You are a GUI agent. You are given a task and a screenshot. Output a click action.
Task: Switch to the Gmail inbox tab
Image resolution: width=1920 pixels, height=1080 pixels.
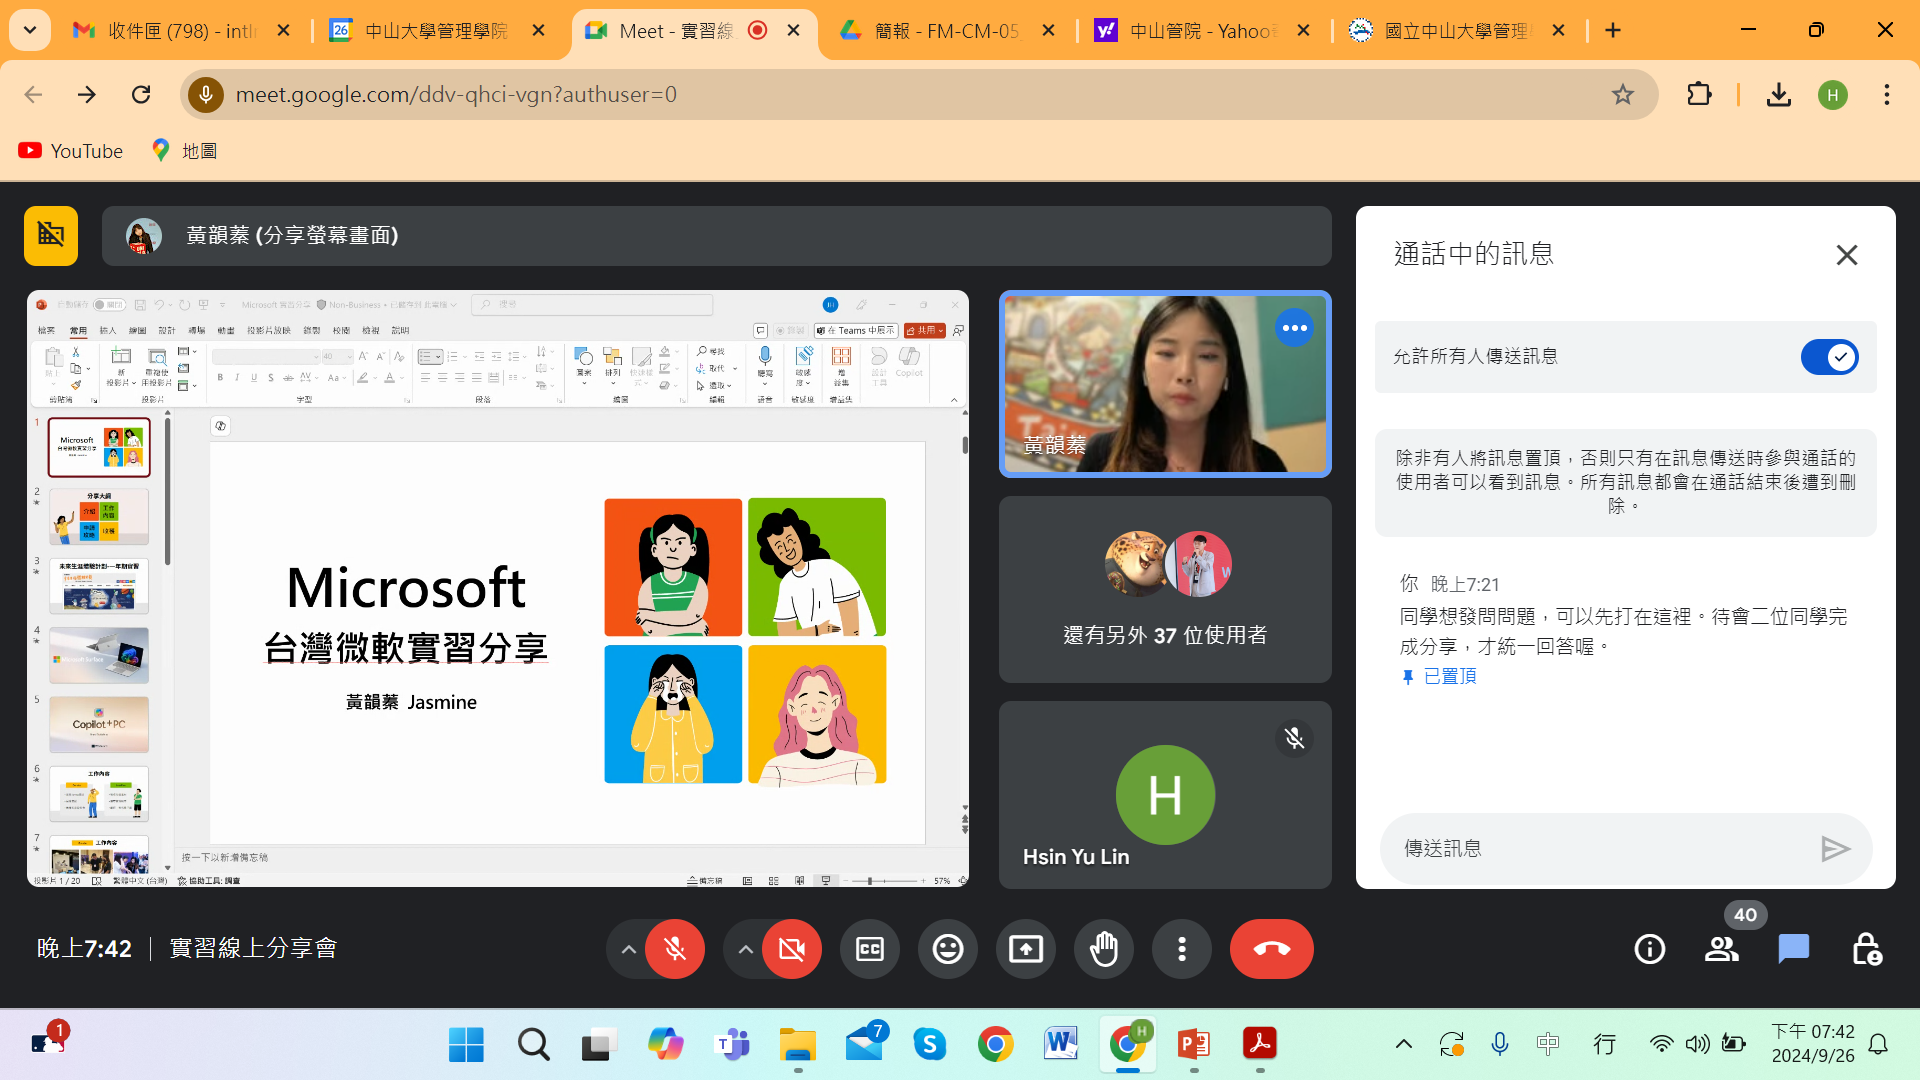(180, 31)
